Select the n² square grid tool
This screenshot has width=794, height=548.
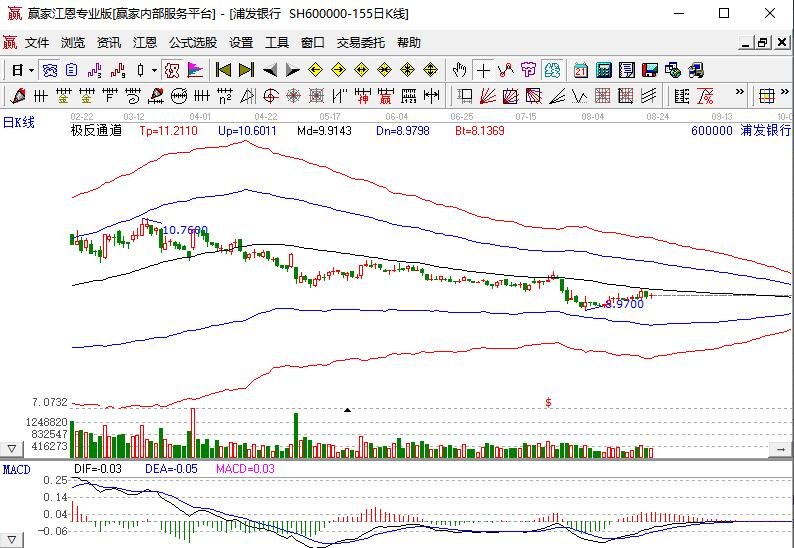[225, 96]
